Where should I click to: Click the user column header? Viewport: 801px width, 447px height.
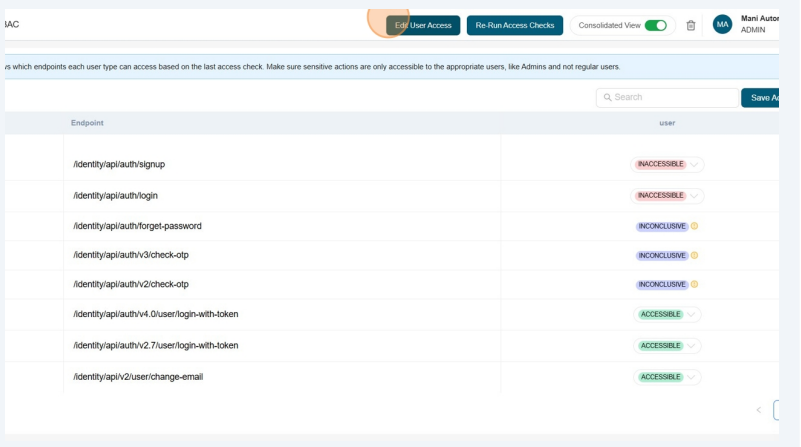pyautogui.click(x=667, y=123)
